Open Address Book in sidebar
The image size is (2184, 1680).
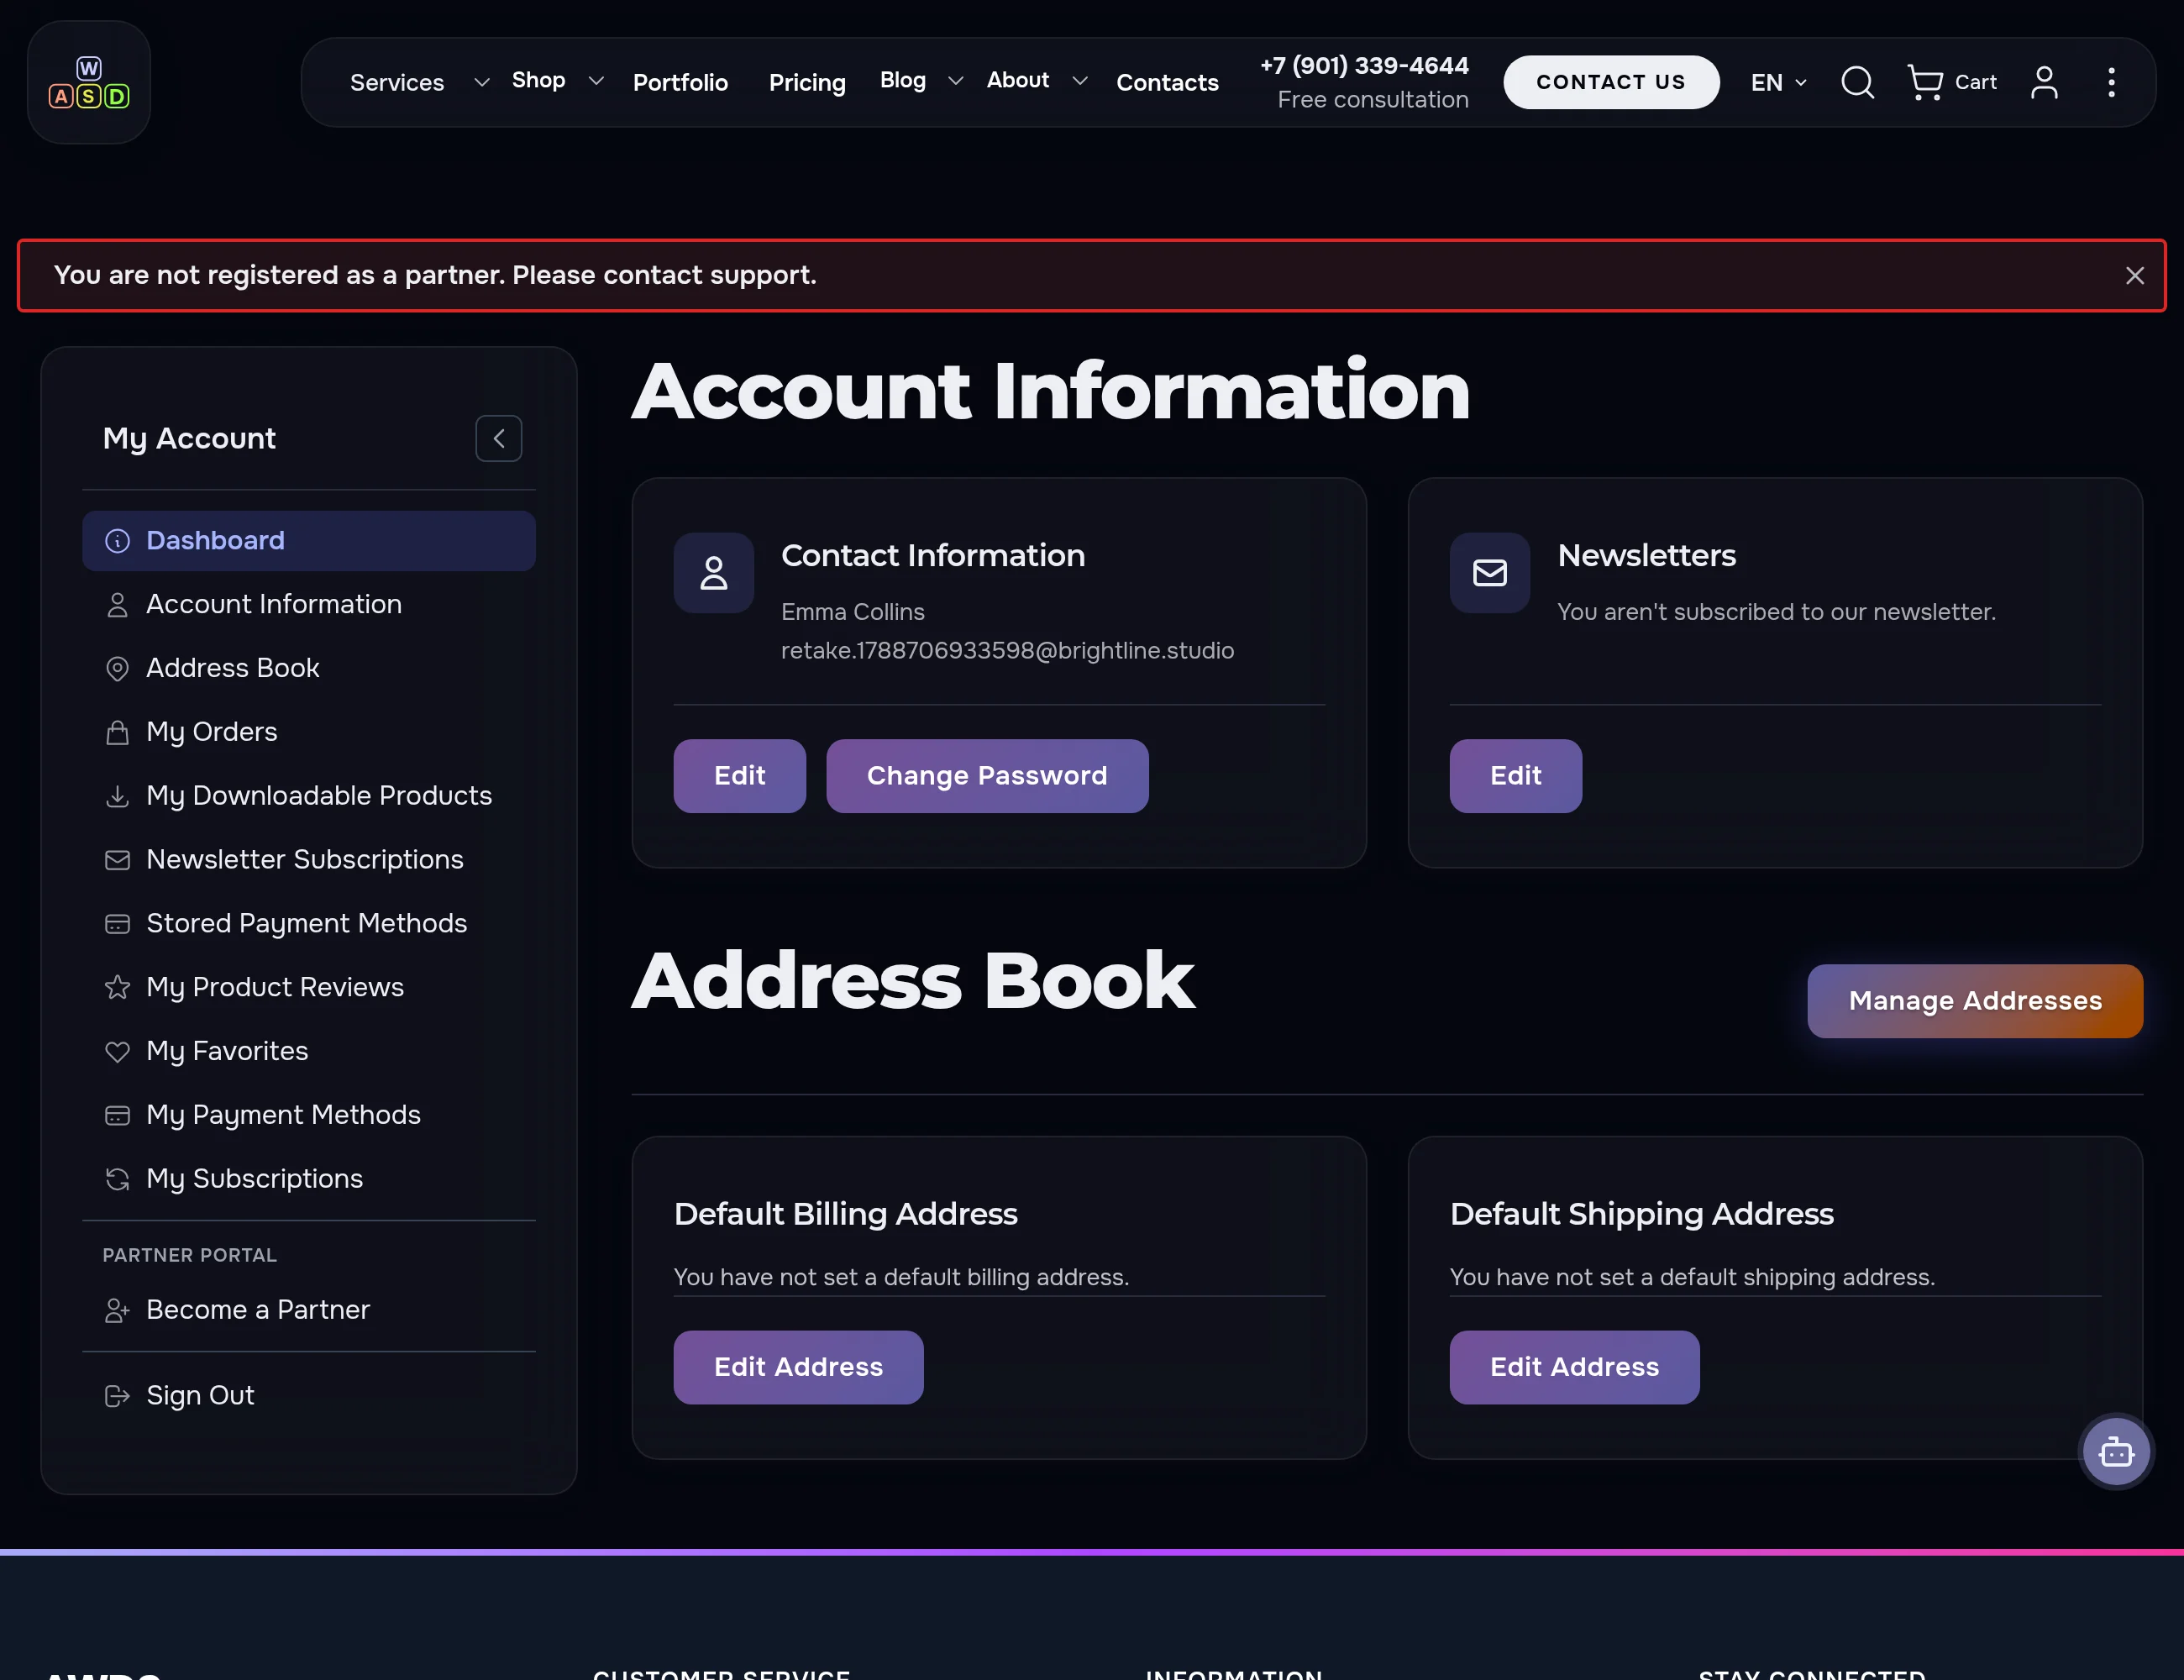coord(308,668)
